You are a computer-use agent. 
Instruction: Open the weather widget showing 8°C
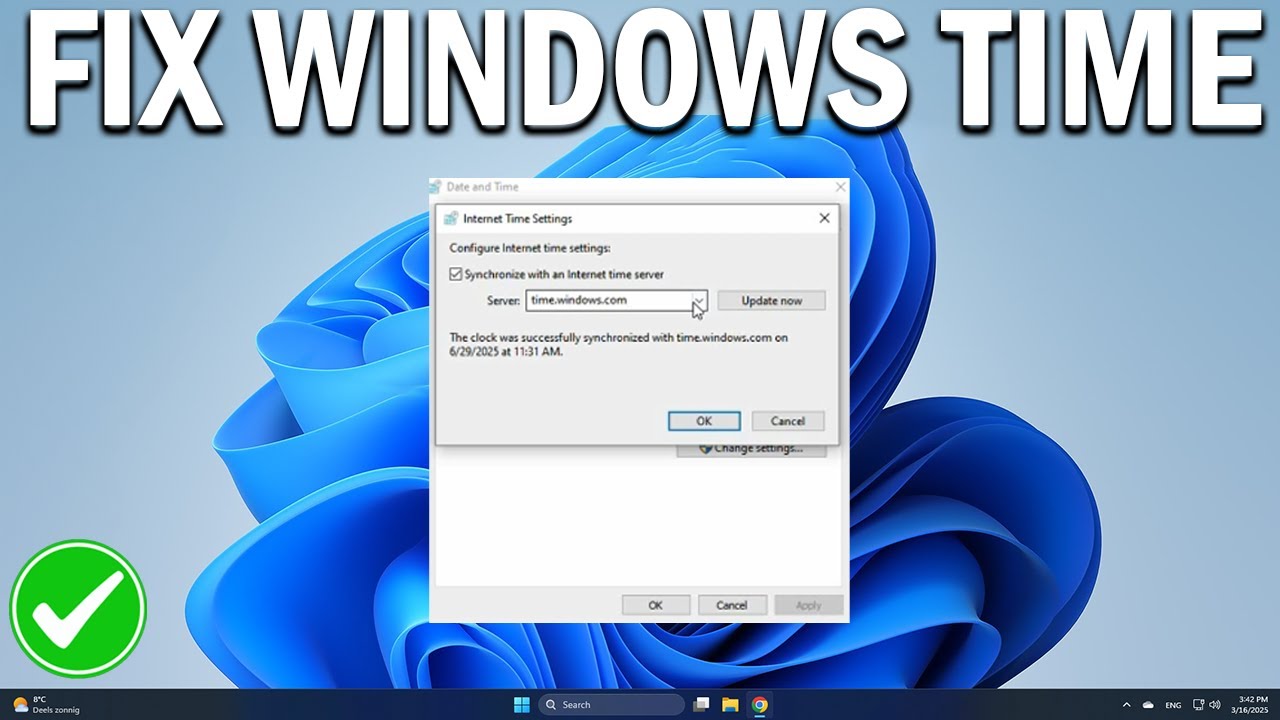pyautogui.click(x=46, y=705)
